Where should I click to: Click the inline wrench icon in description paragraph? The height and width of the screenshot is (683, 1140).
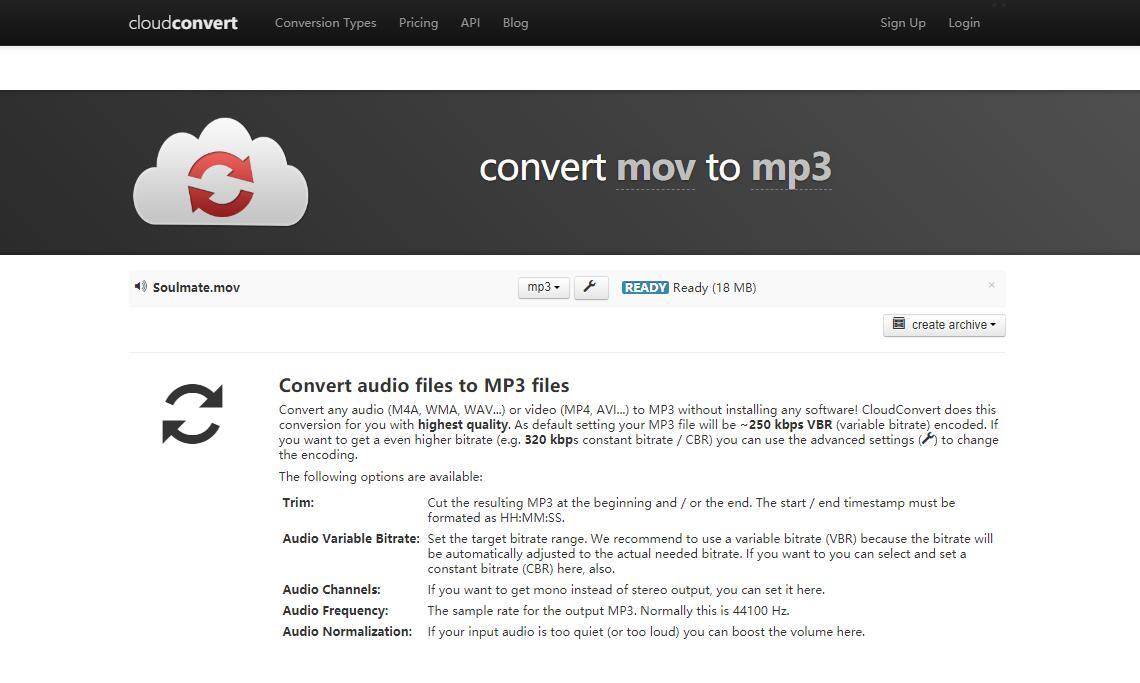point(928,439)
